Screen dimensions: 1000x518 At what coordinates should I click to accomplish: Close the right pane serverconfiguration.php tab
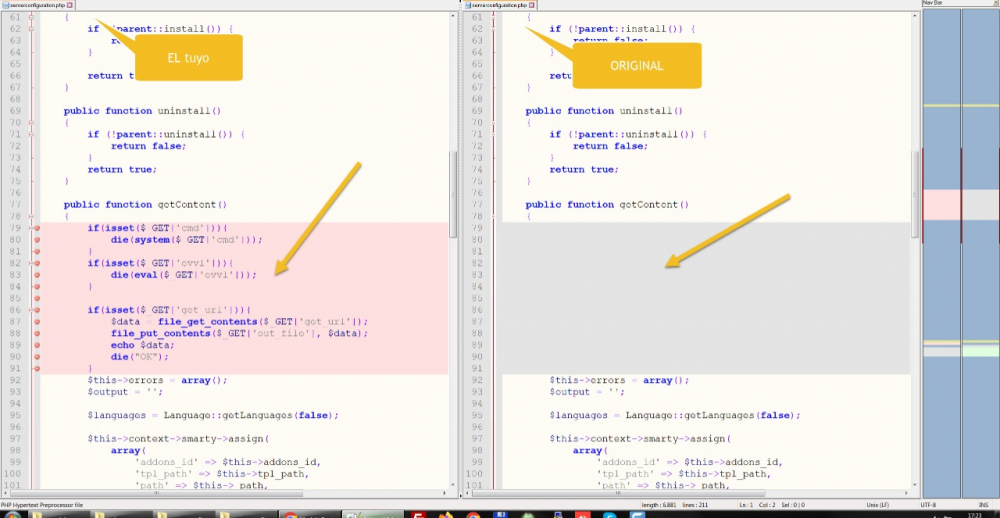tap(531, 4)
